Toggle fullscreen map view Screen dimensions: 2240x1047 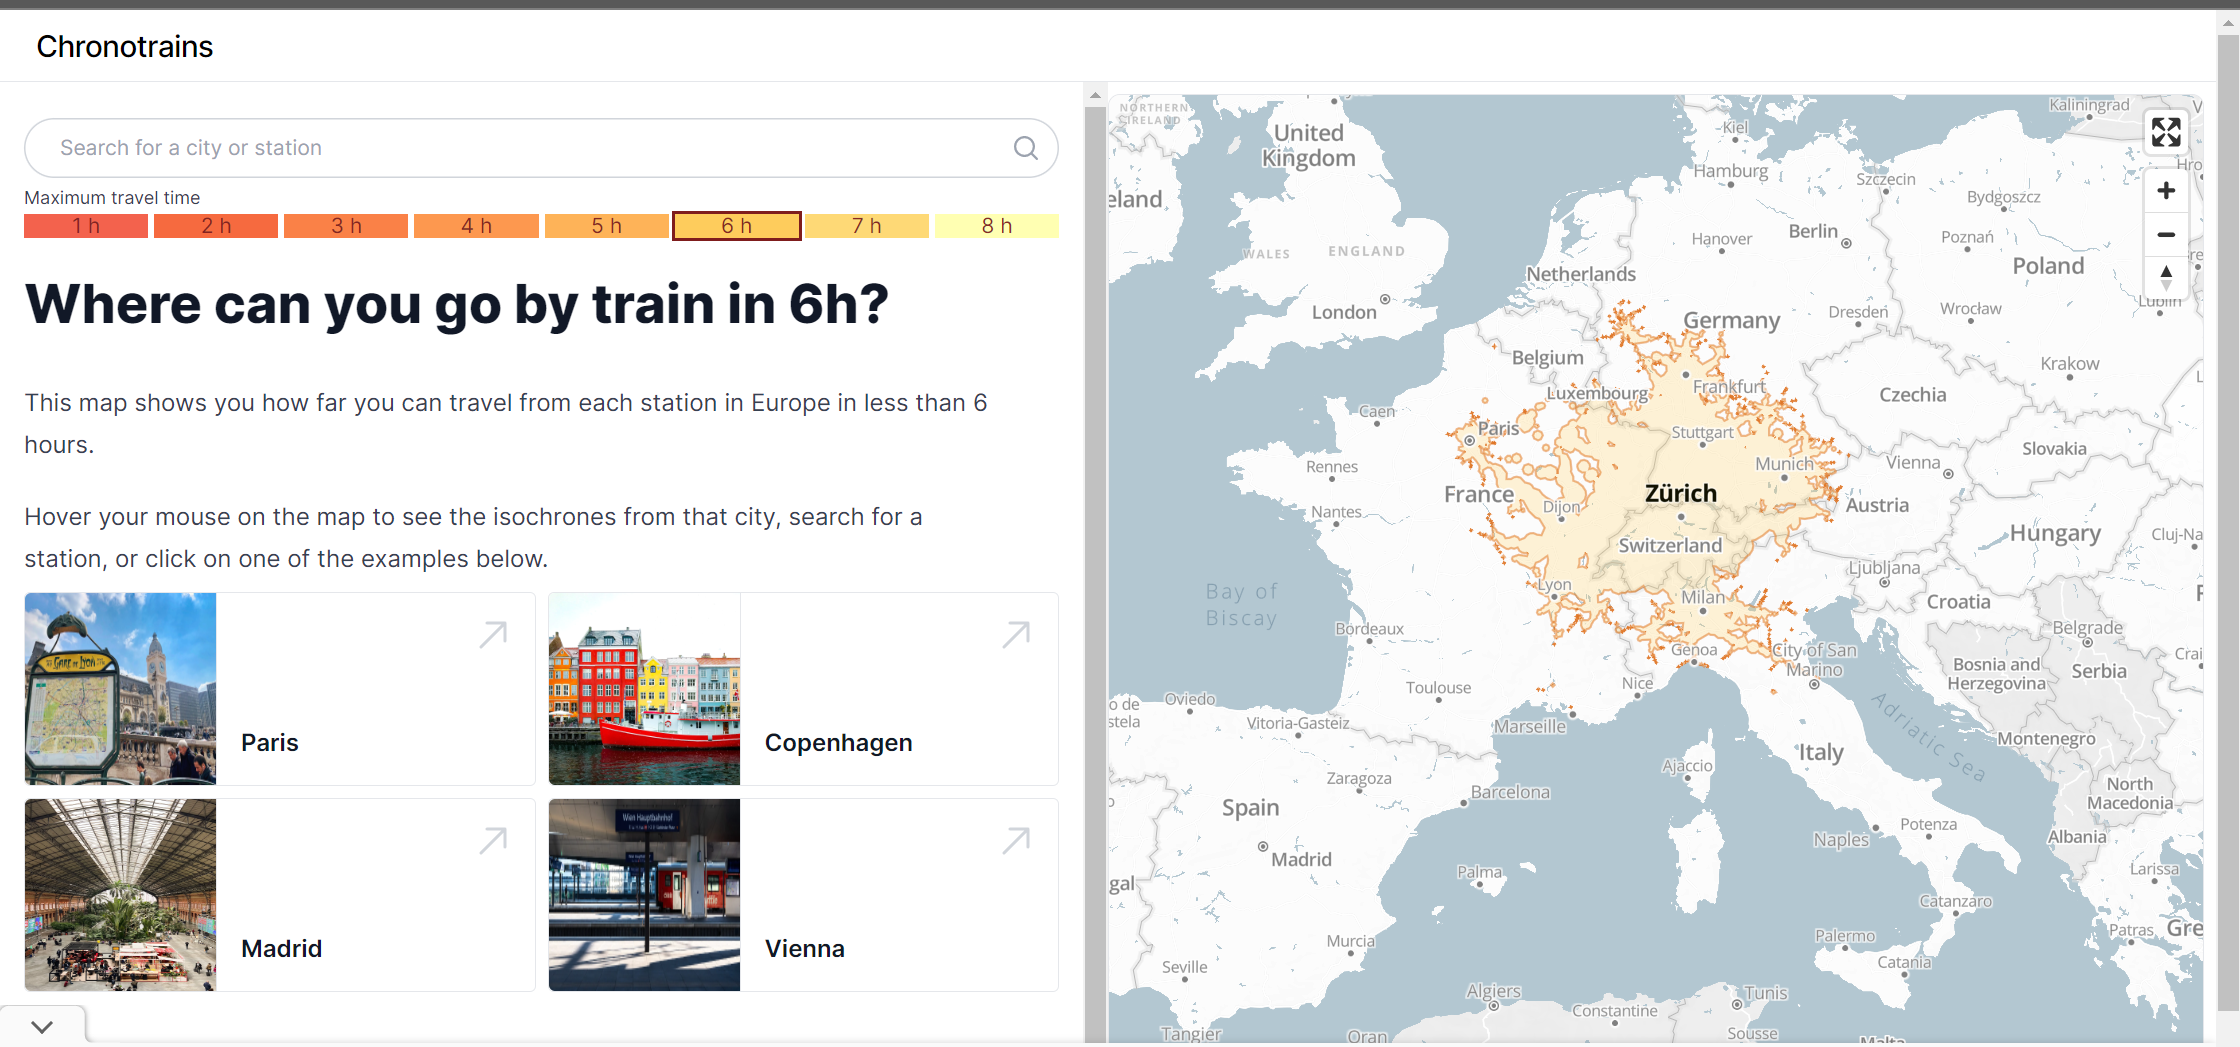pos(2165,132)
